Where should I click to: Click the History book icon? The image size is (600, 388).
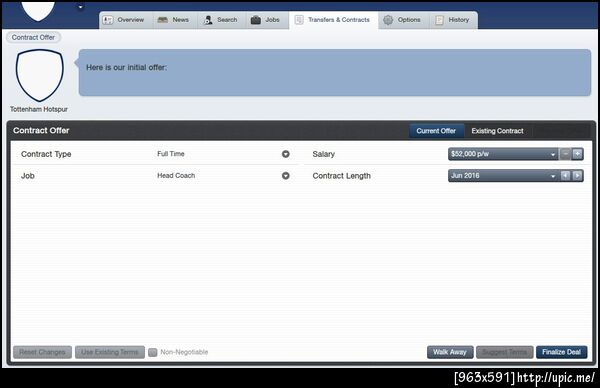click(439, 20)
